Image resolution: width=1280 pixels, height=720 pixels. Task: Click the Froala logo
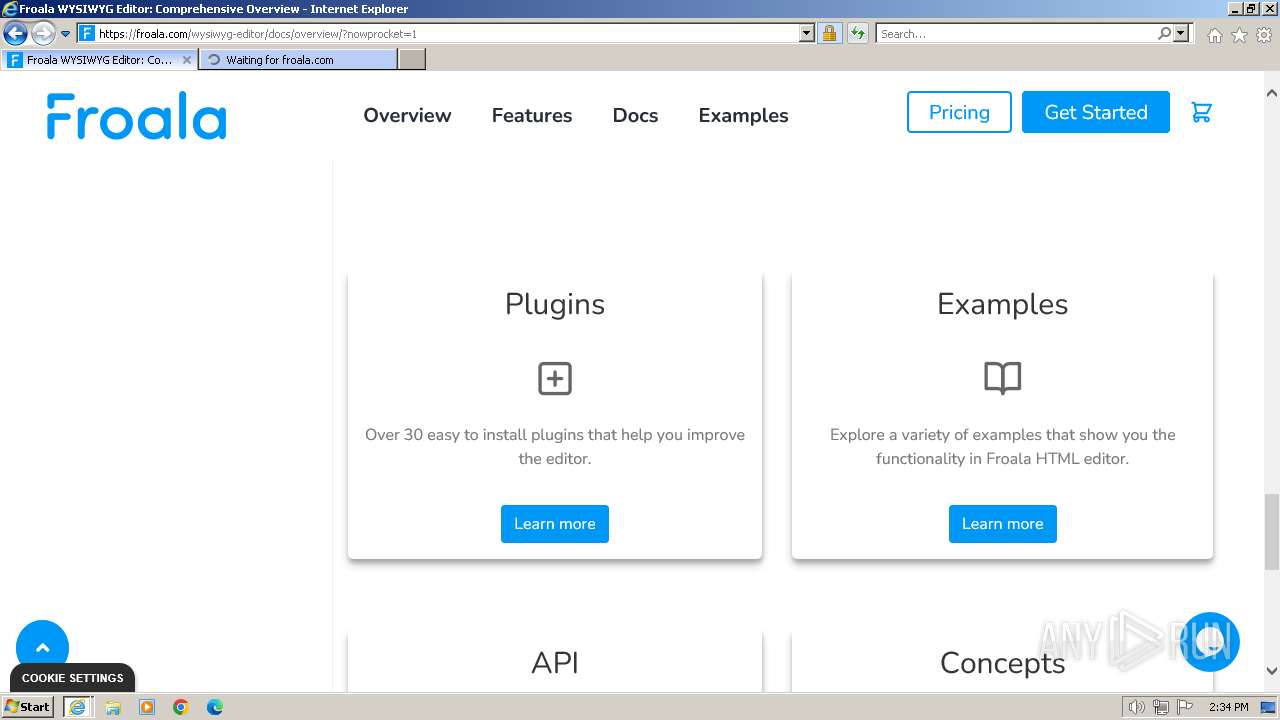[136, 115]
